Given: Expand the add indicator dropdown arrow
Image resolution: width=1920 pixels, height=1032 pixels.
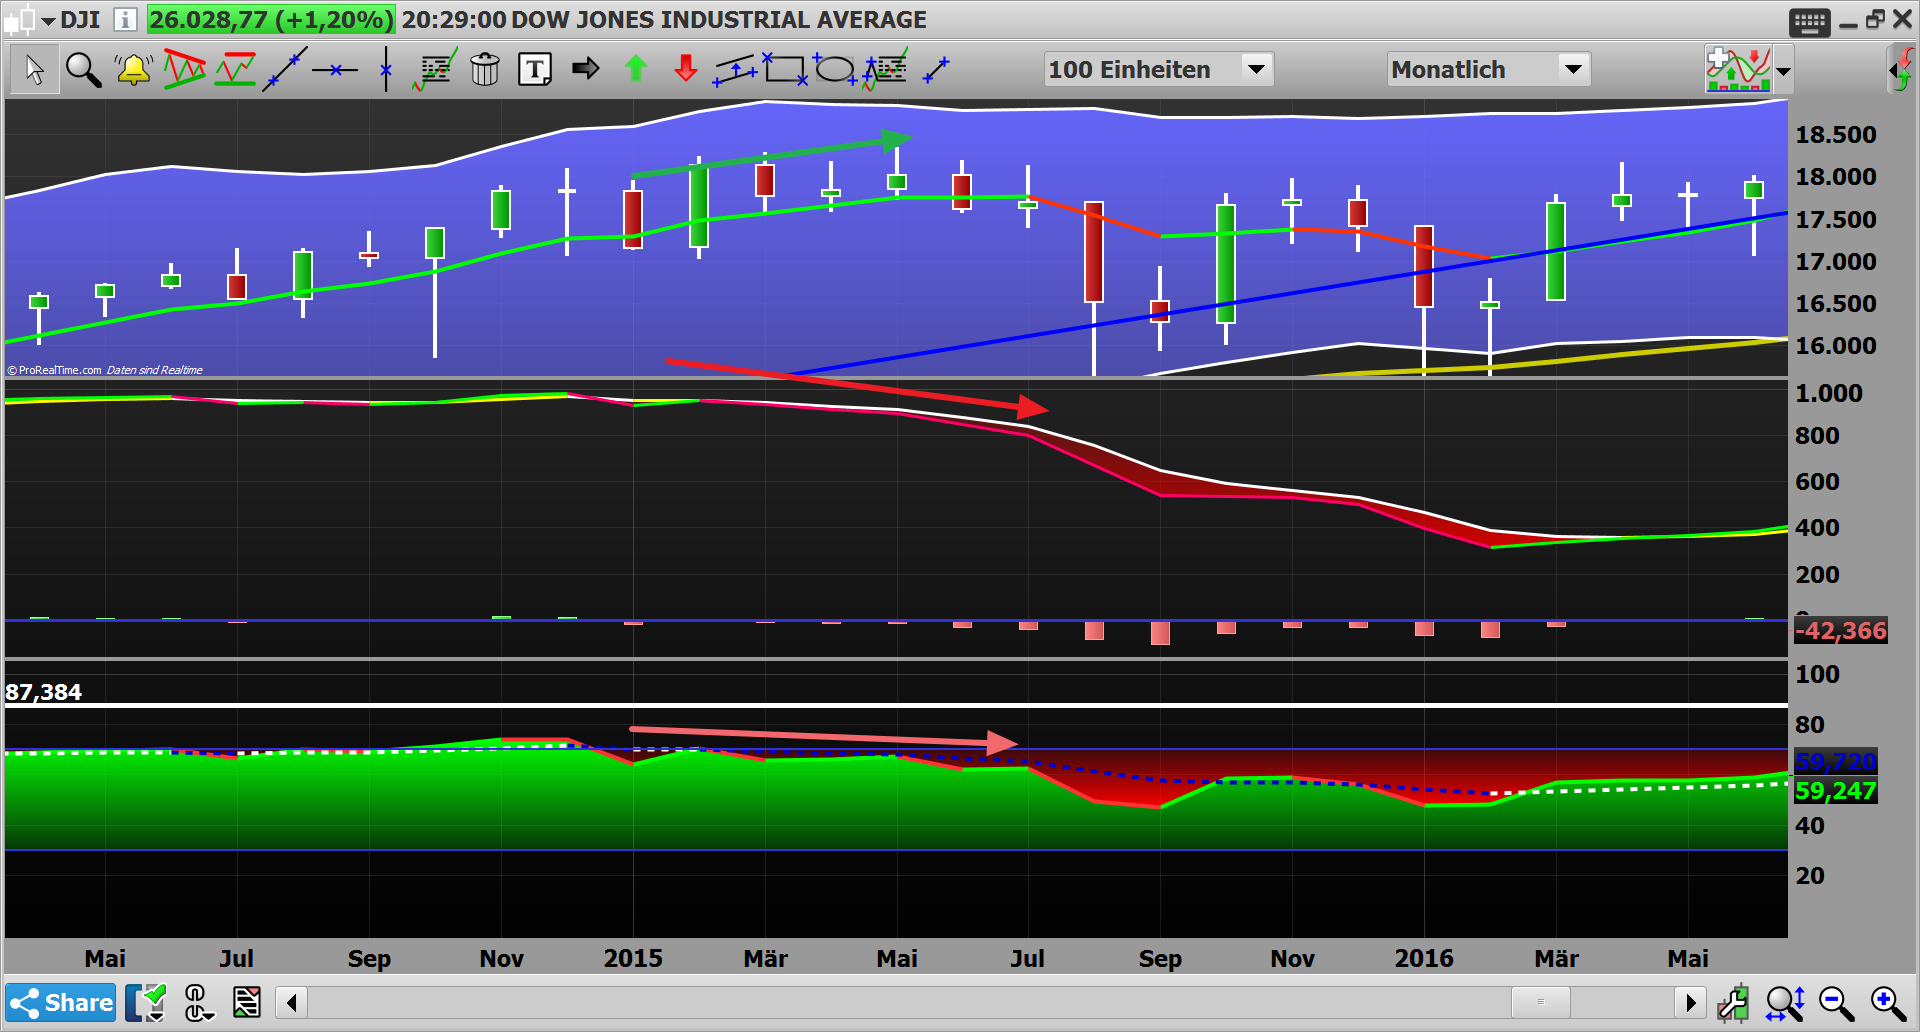Looking at the screenshot, I should 1783,71.
